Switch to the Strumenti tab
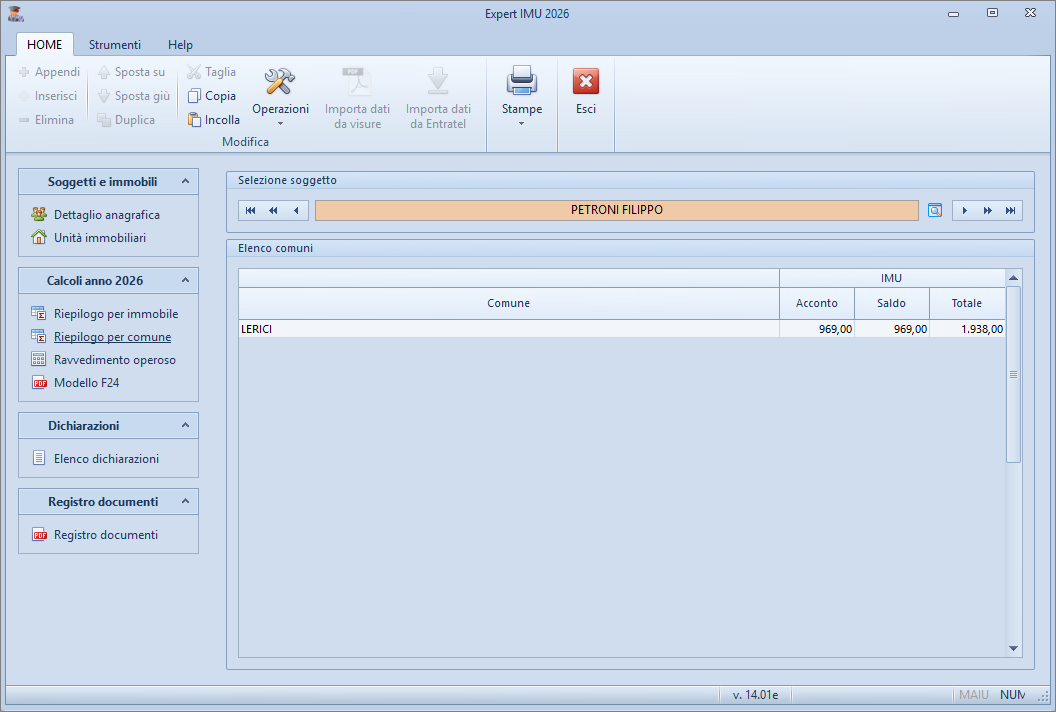The width and height of the screenshot is (1056, 712). click(x=114, y=45)
